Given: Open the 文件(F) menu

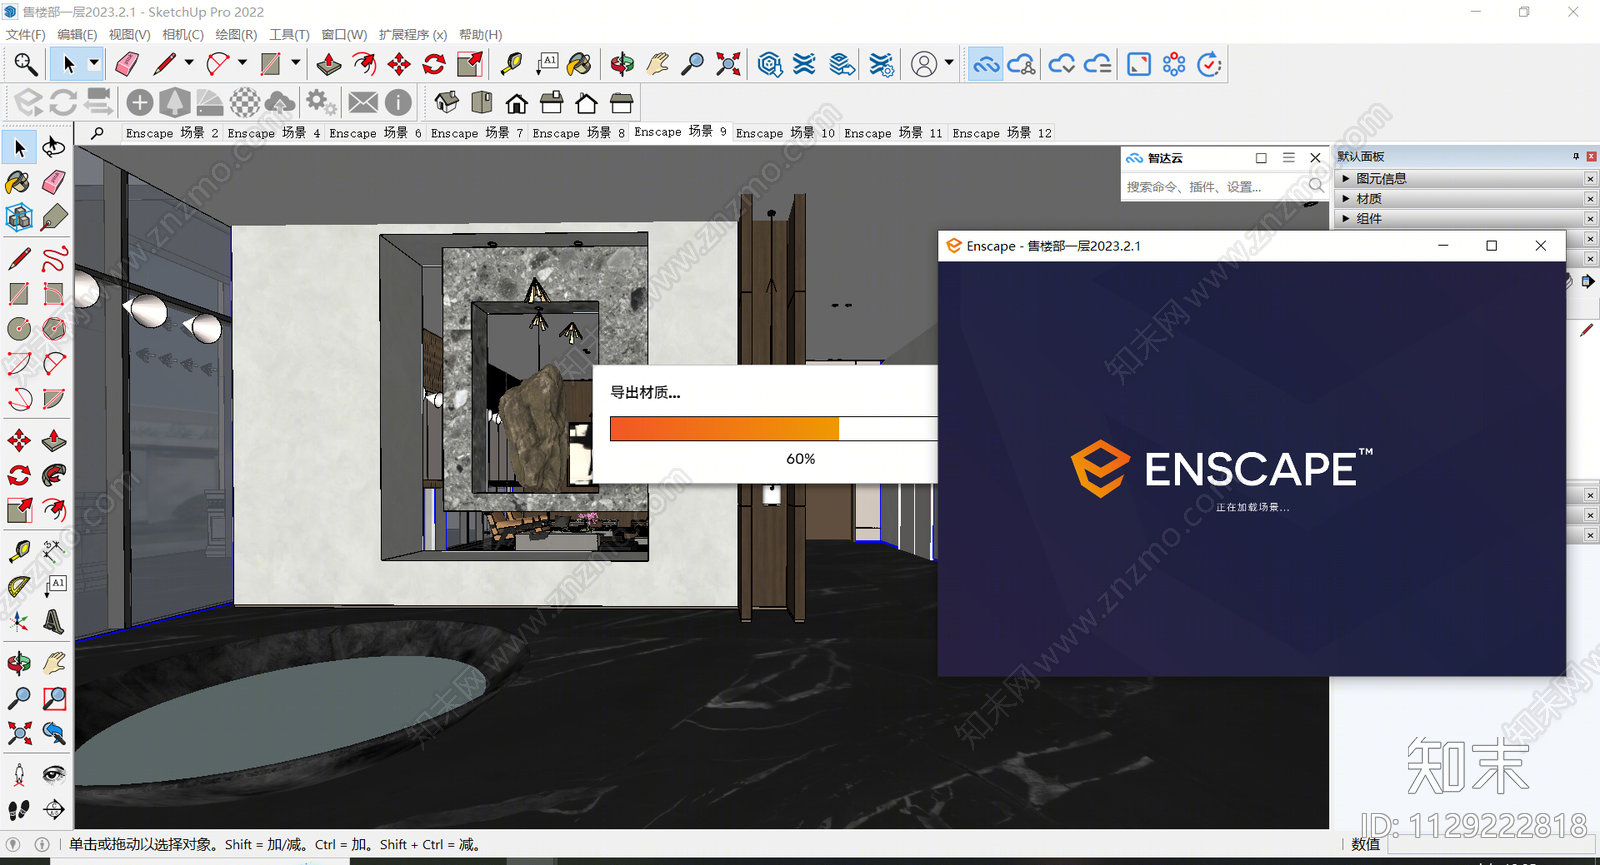Looking at the screenshot, I should pyautogui.click(x=26, y=34).
